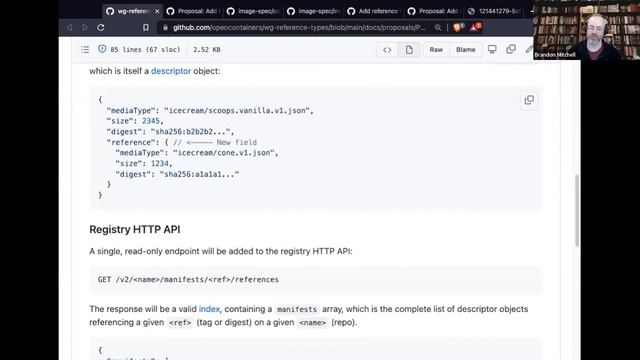This screenshot has width=640, height=360.
Task: Click the GET /v2 references endpoint text
Action: pyautogui.click(x=188, y=280)
